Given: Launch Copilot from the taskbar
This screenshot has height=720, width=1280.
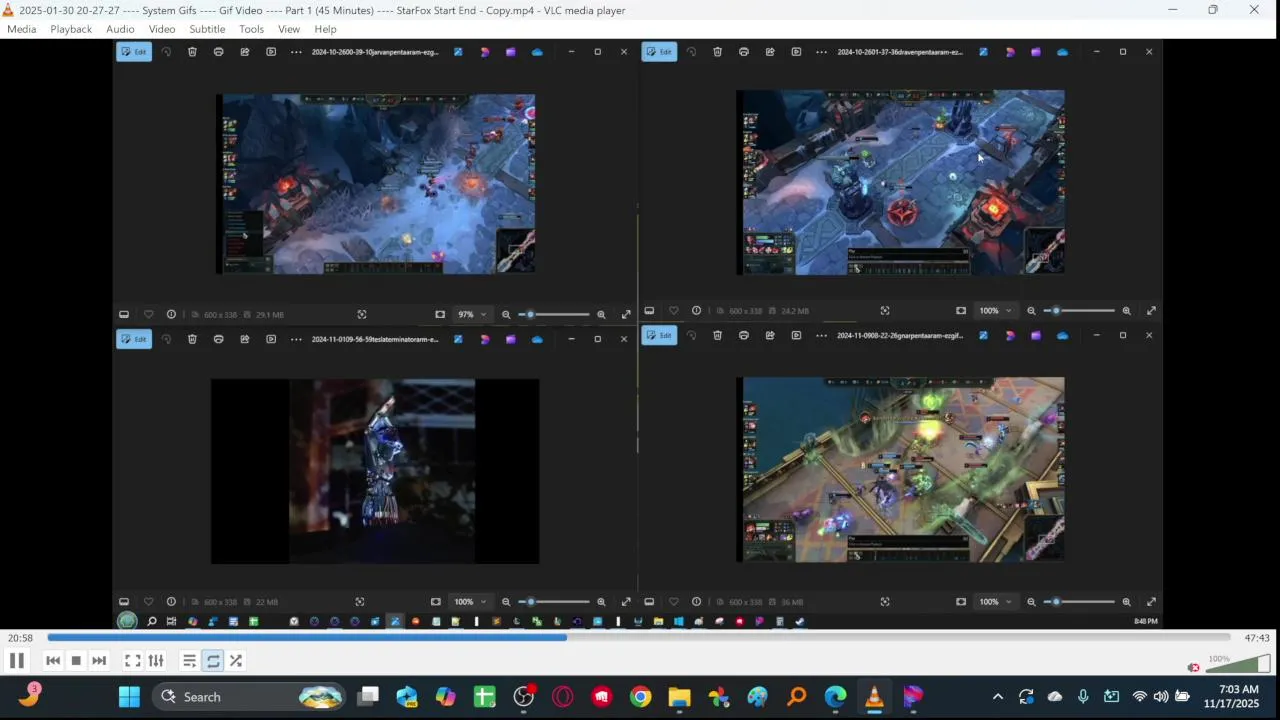Looking at the screenshot, I should (x=445, y=697).
